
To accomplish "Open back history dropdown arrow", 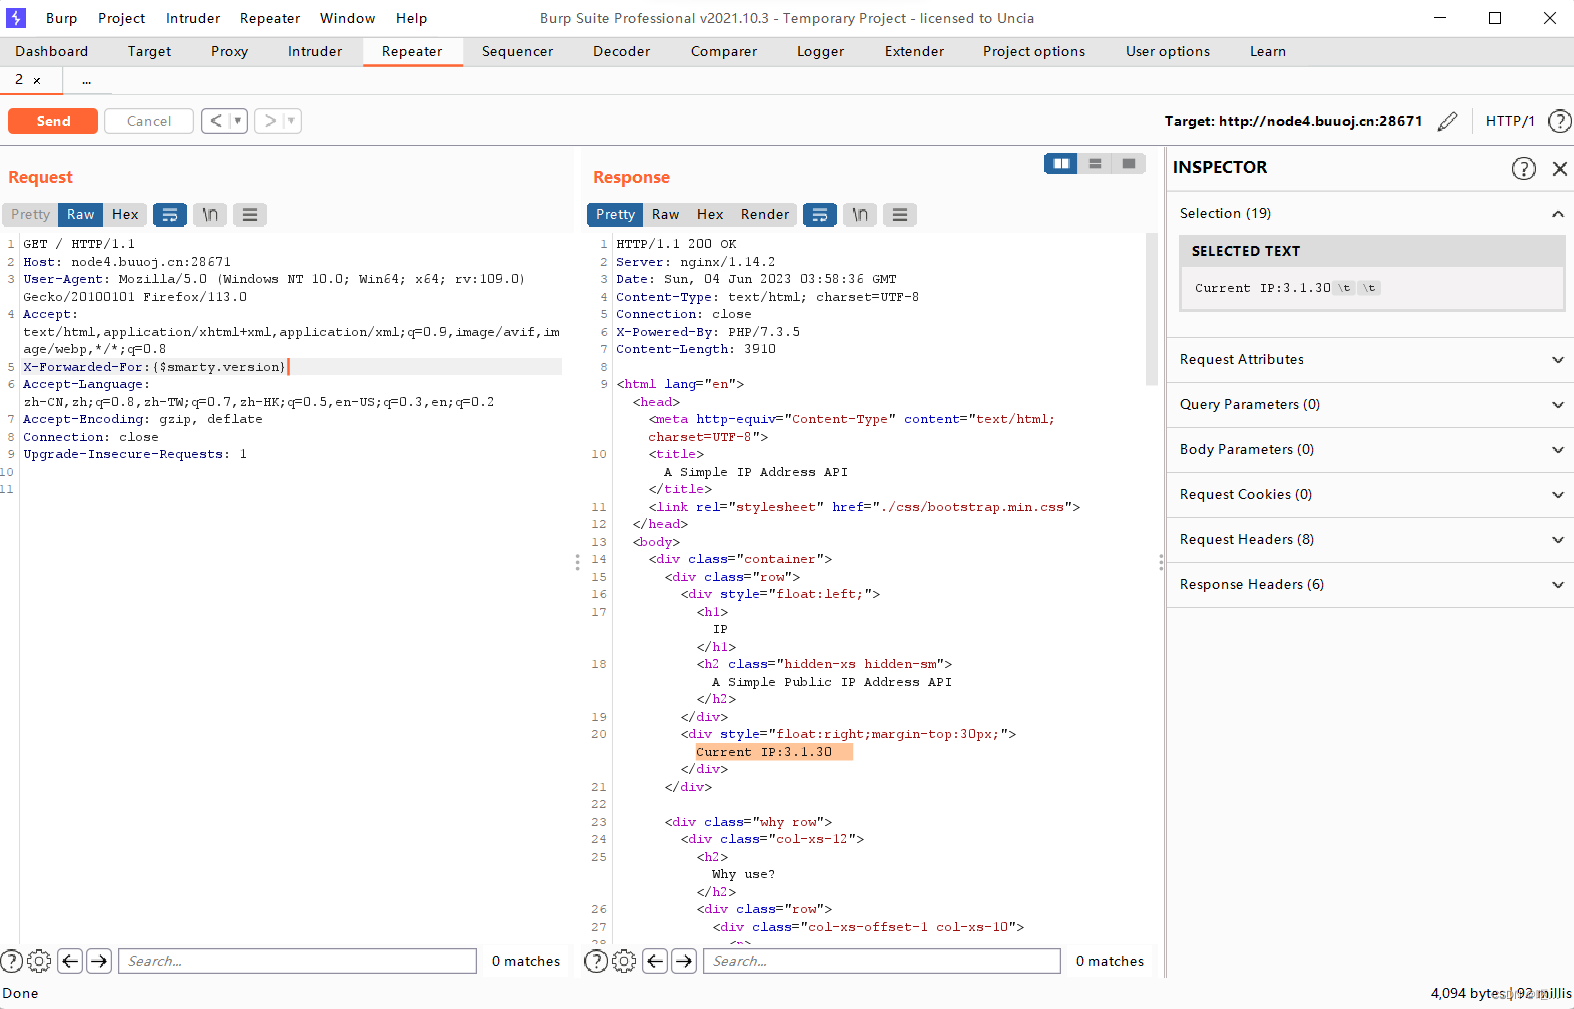I will pos(238,121).
